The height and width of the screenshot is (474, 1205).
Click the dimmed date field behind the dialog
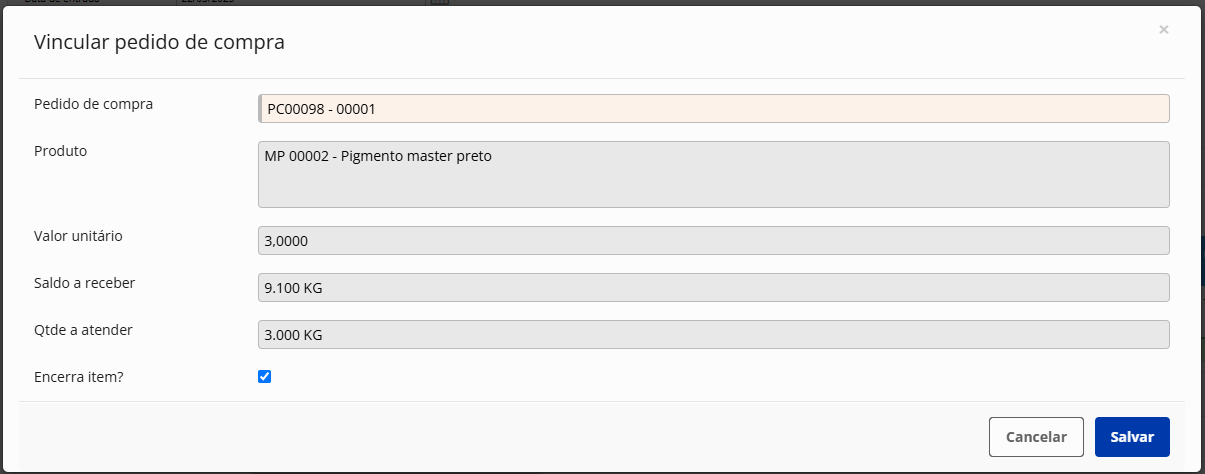click(x=302, y=2)
